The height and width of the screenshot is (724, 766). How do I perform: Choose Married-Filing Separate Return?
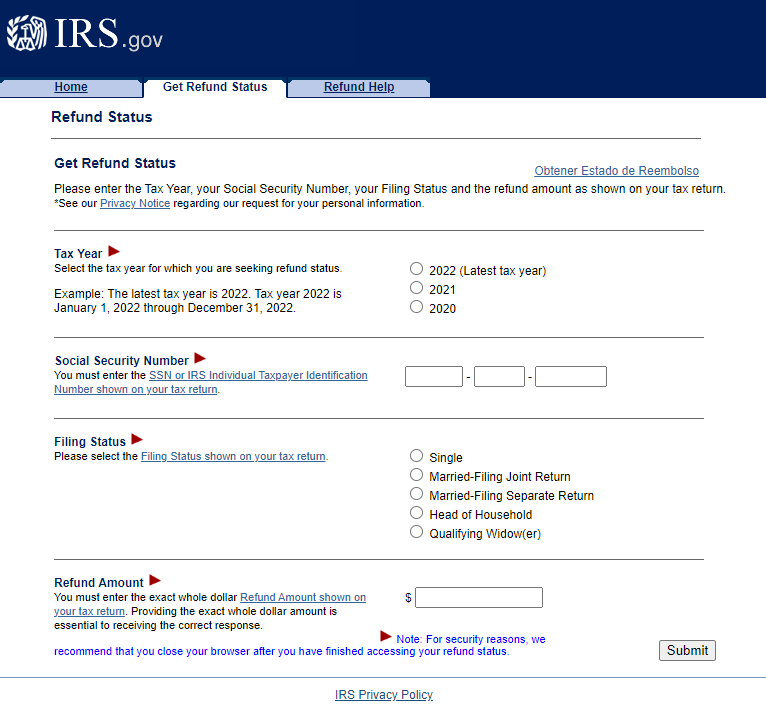tap(416, 494)
